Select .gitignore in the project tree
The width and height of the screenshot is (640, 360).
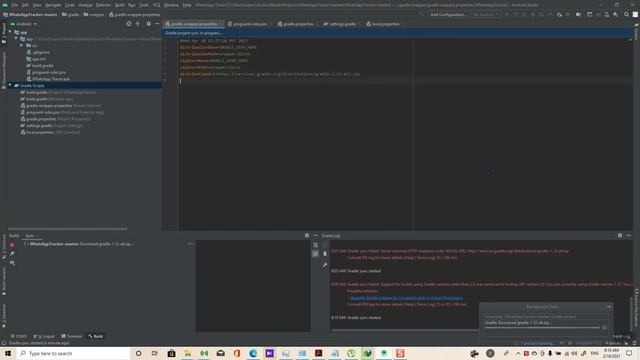(x=38, y=52)
